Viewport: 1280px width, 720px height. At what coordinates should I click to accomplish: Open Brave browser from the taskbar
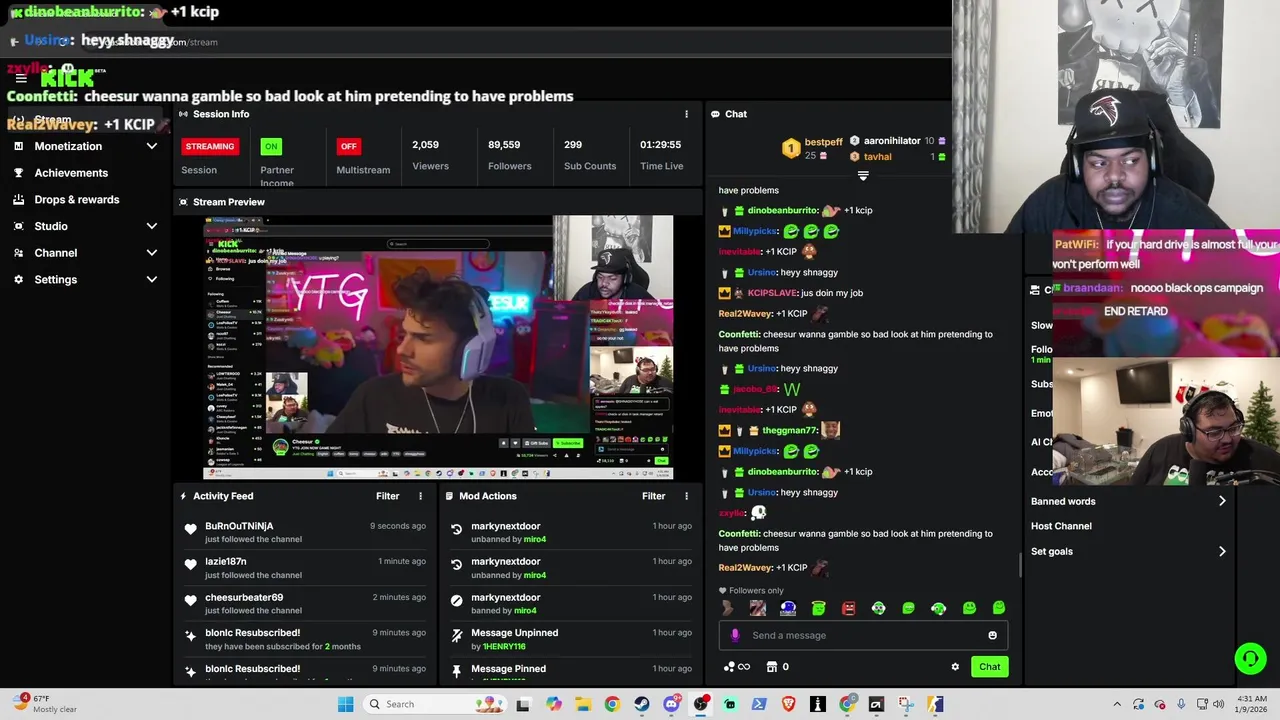click(x=788, y=704)
